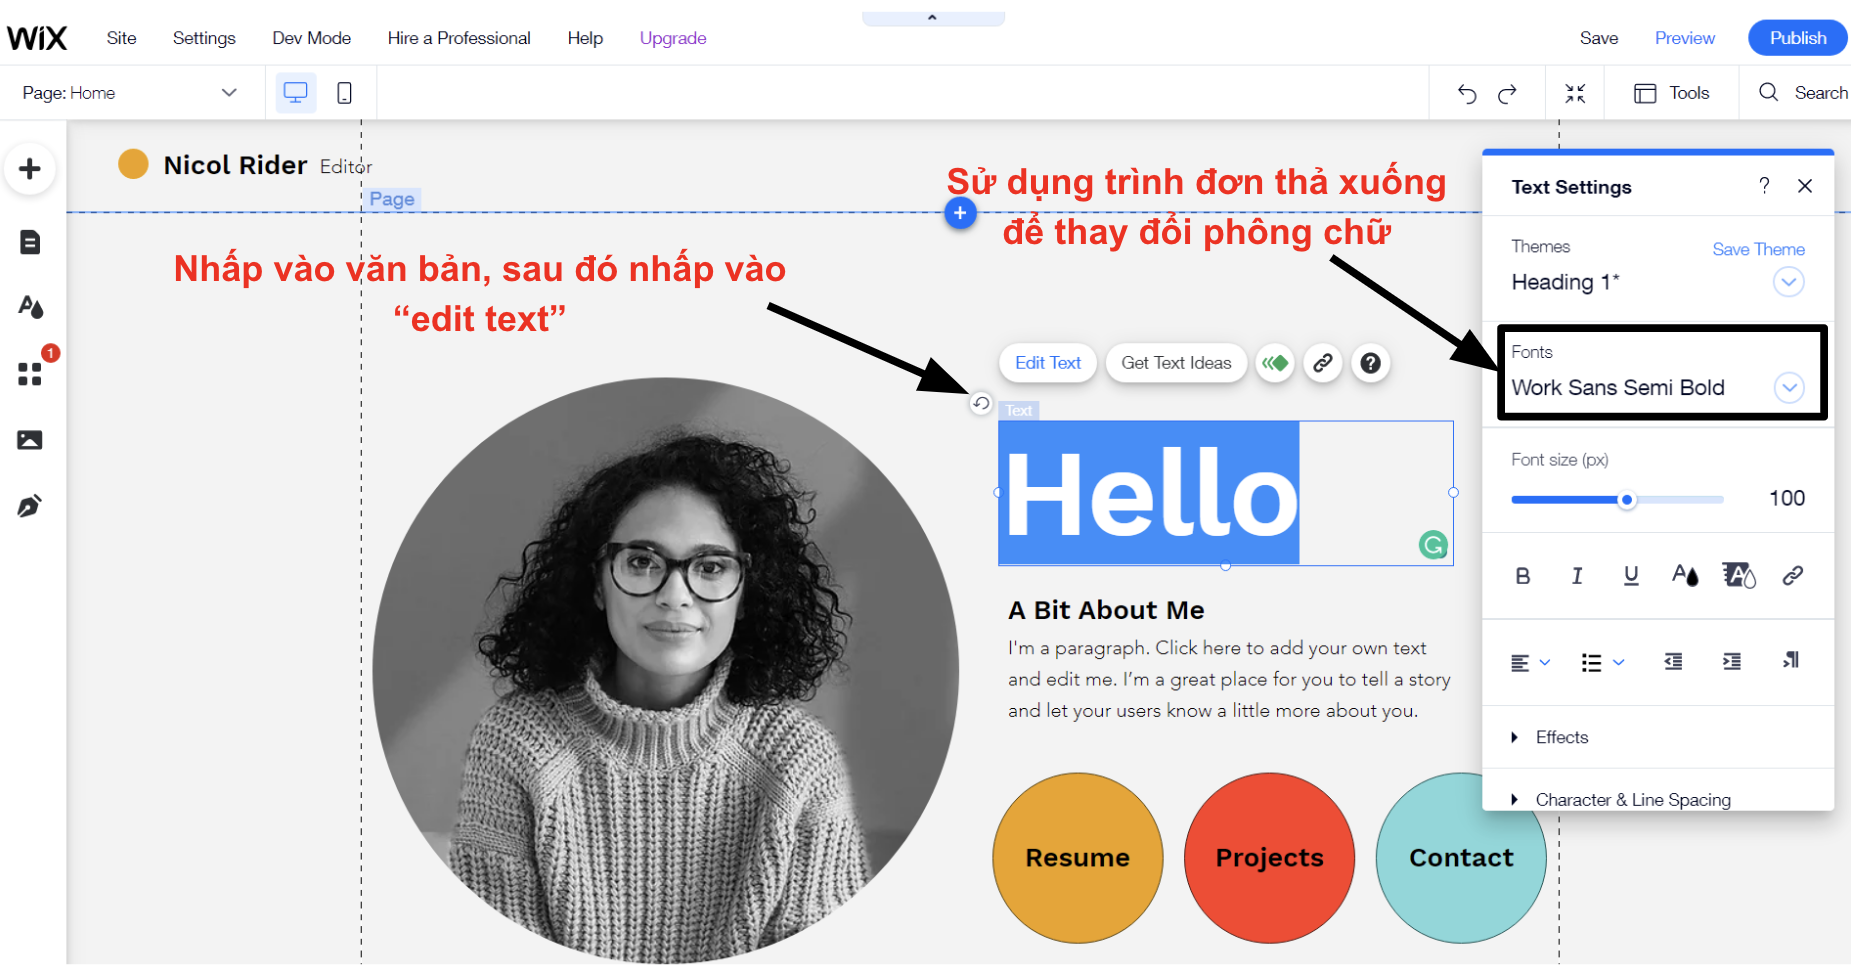Click the Nicol Rider site title
Screen dimensions: 1851x974
(235, 165)
